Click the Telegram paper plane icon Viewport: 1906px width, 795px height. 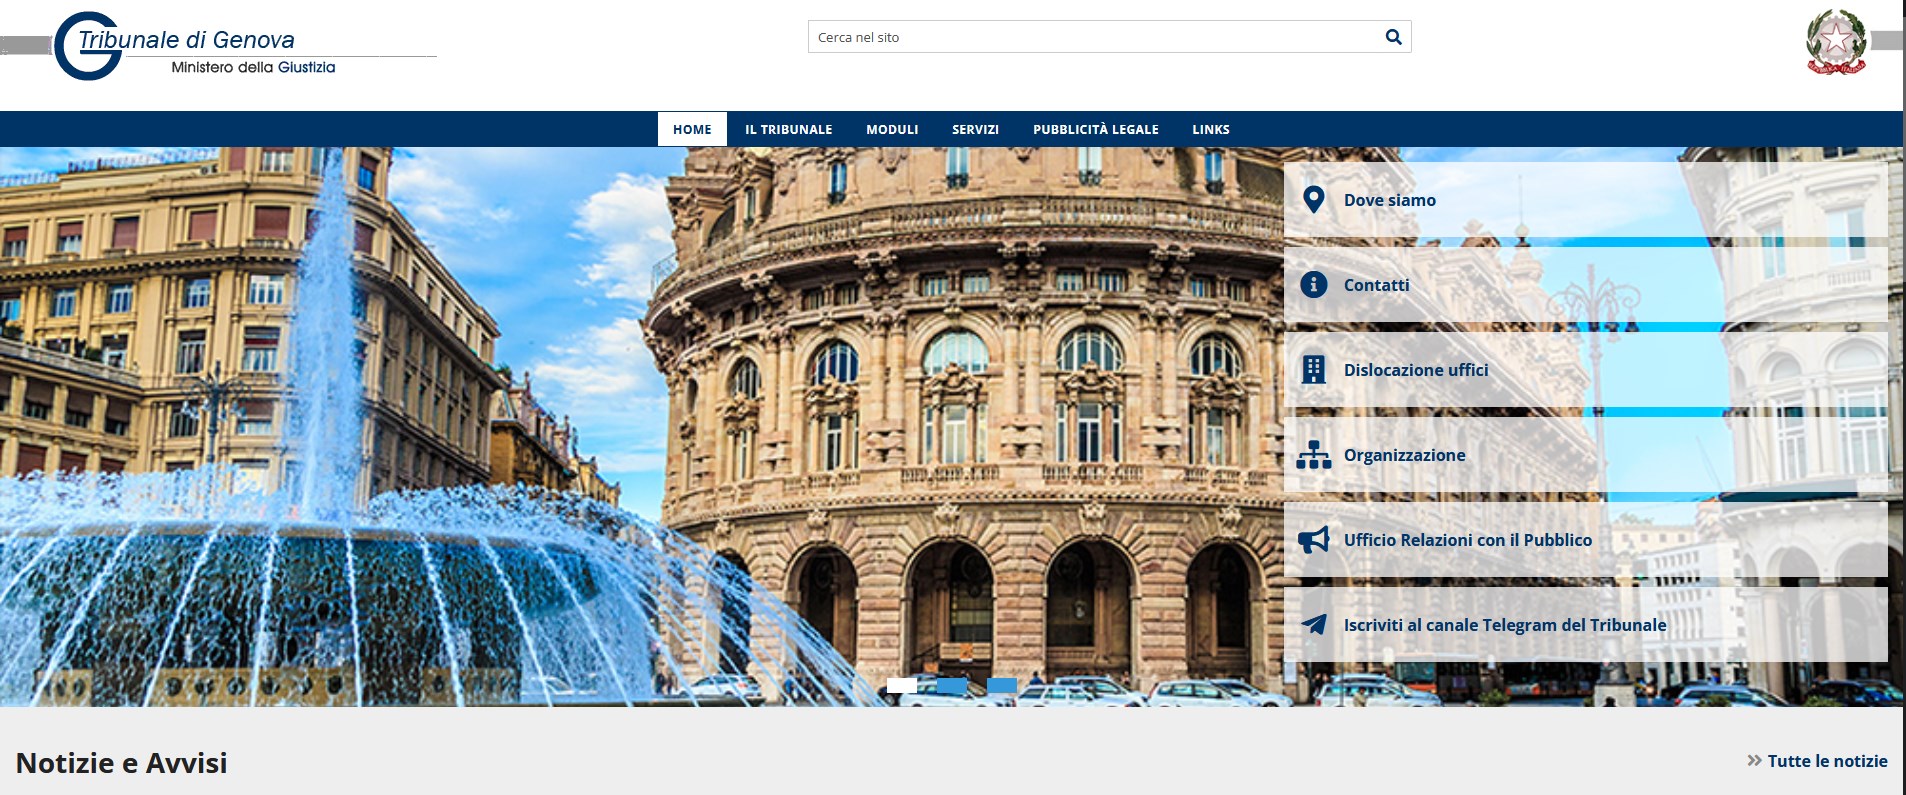pyautogui.click(x=1314, y=625)
